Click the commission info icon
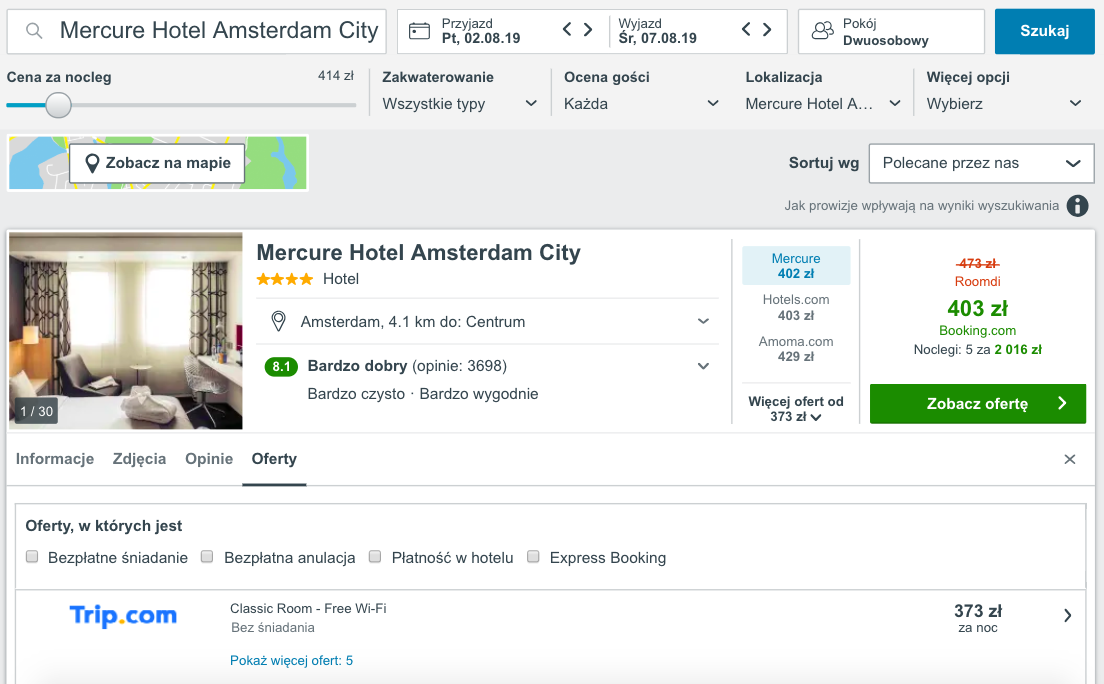The width and height of the screenshot is (1104, 684). tap(1077, 206)
